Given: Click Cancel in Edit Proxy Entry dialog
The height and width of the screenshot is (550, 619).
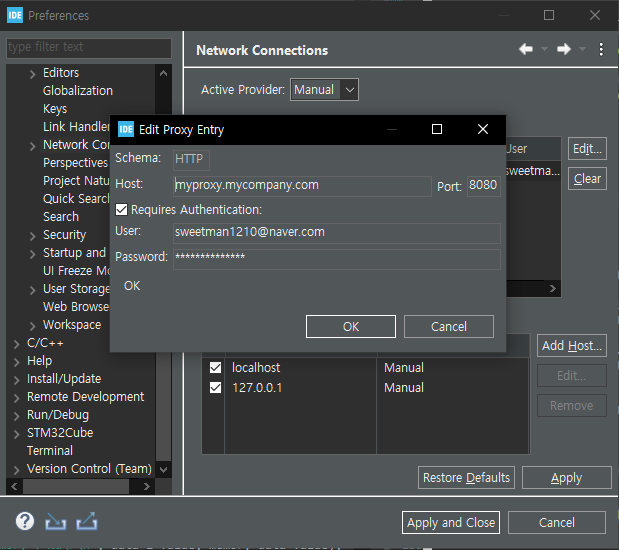Looking at the screenshot, I should pos(448,327).
